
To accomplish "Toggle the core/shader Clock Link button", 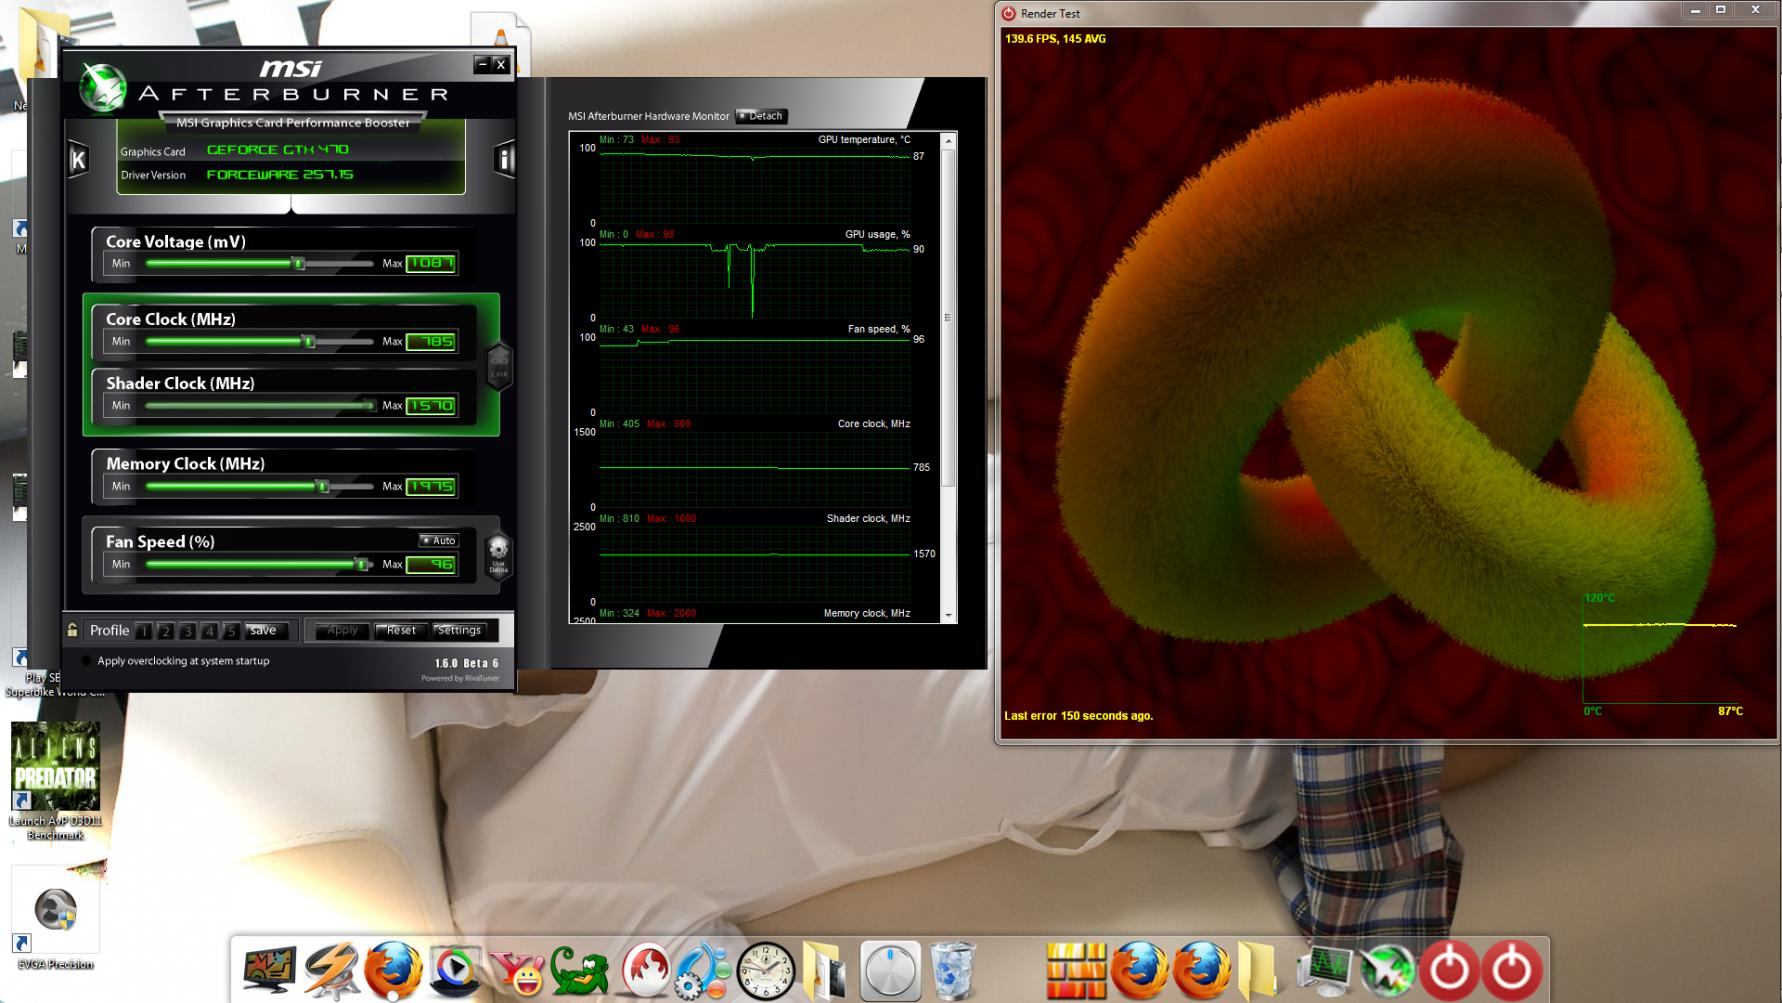I will pyautogui.click(x=499, y=367).
